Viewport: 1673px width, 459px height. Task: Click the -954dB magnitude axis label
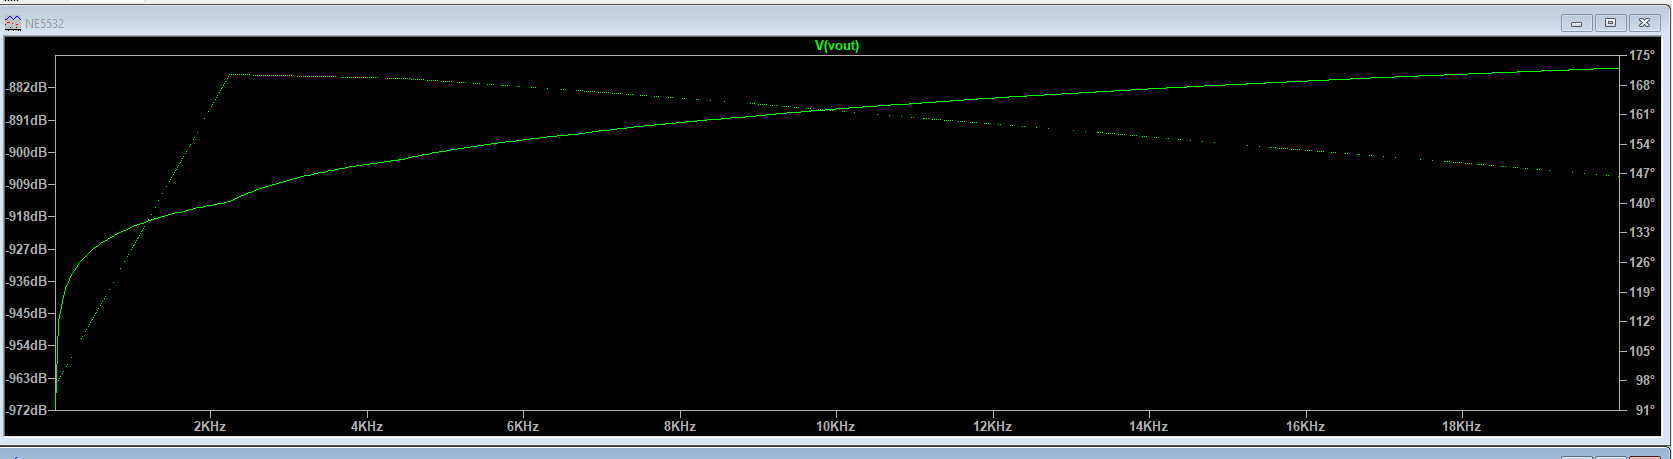(x=27, y=346)
